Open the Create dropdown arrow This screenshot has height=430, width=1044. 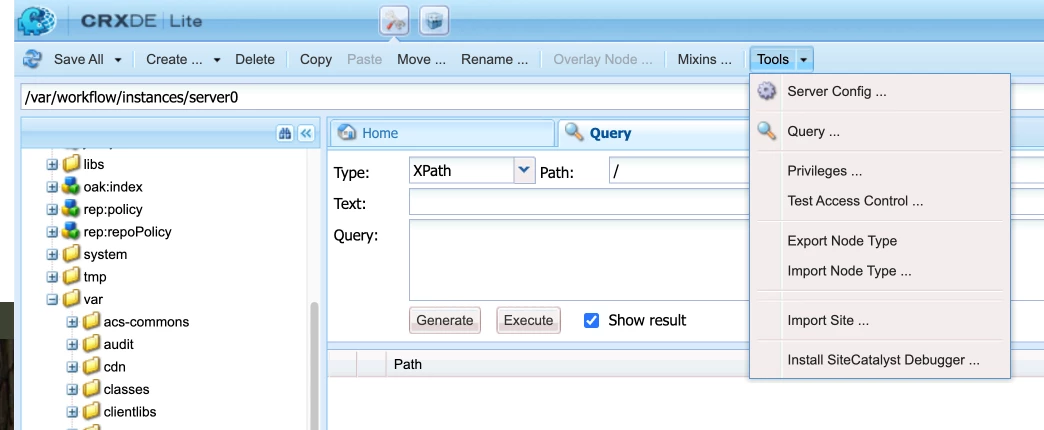[216, 60]
